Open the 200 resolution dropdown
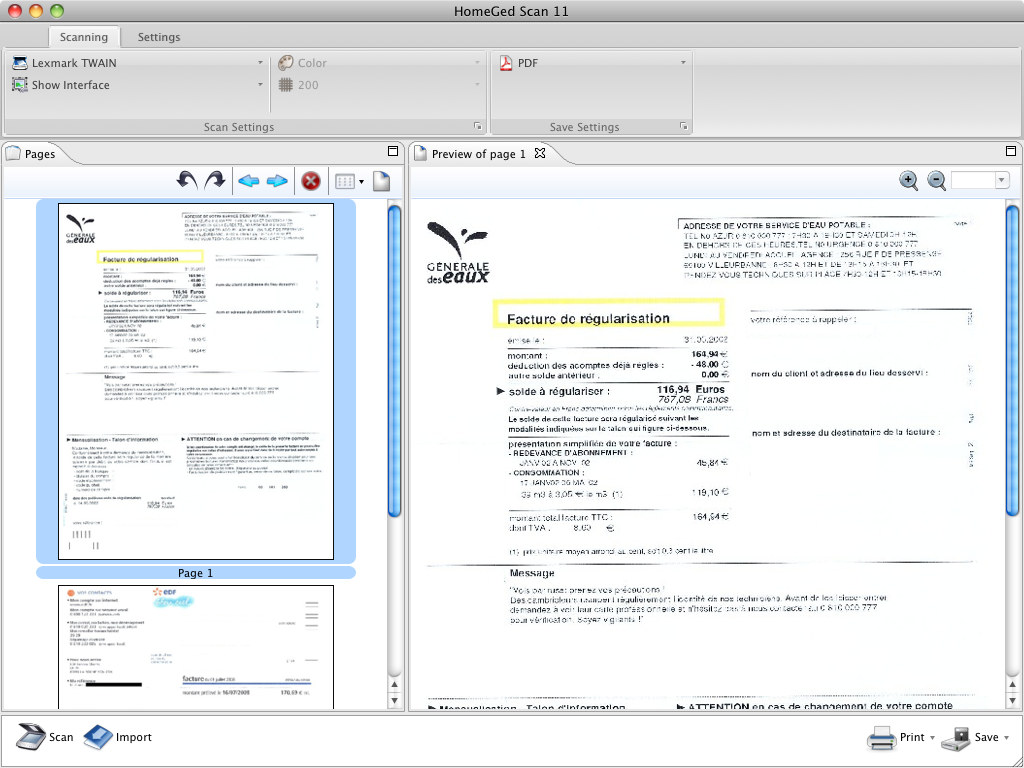Viewport: 1024px width, 768px height. point(477,85)
